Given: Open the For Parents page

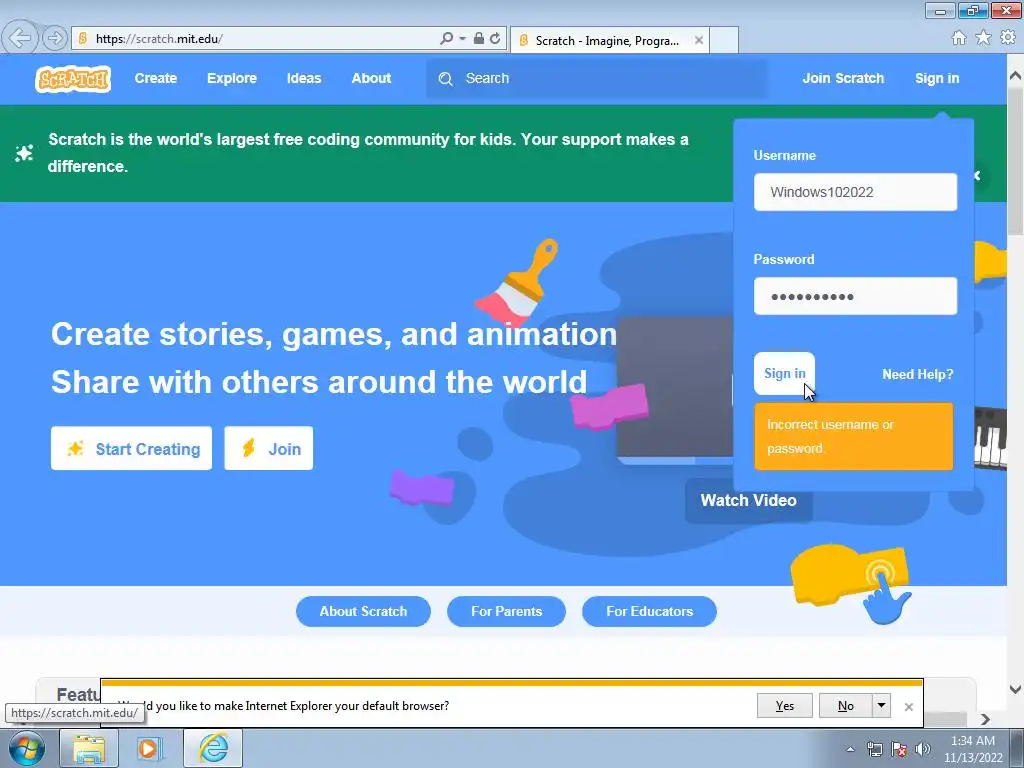Looking at the screenshot, I should coord(506,611).
